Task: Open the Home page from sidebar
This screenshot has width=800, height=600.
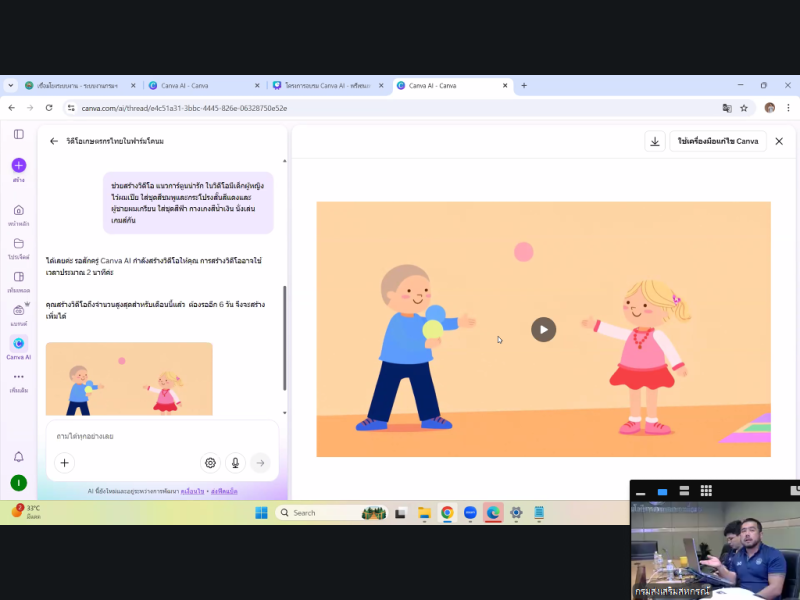Action: click(18, 211)
